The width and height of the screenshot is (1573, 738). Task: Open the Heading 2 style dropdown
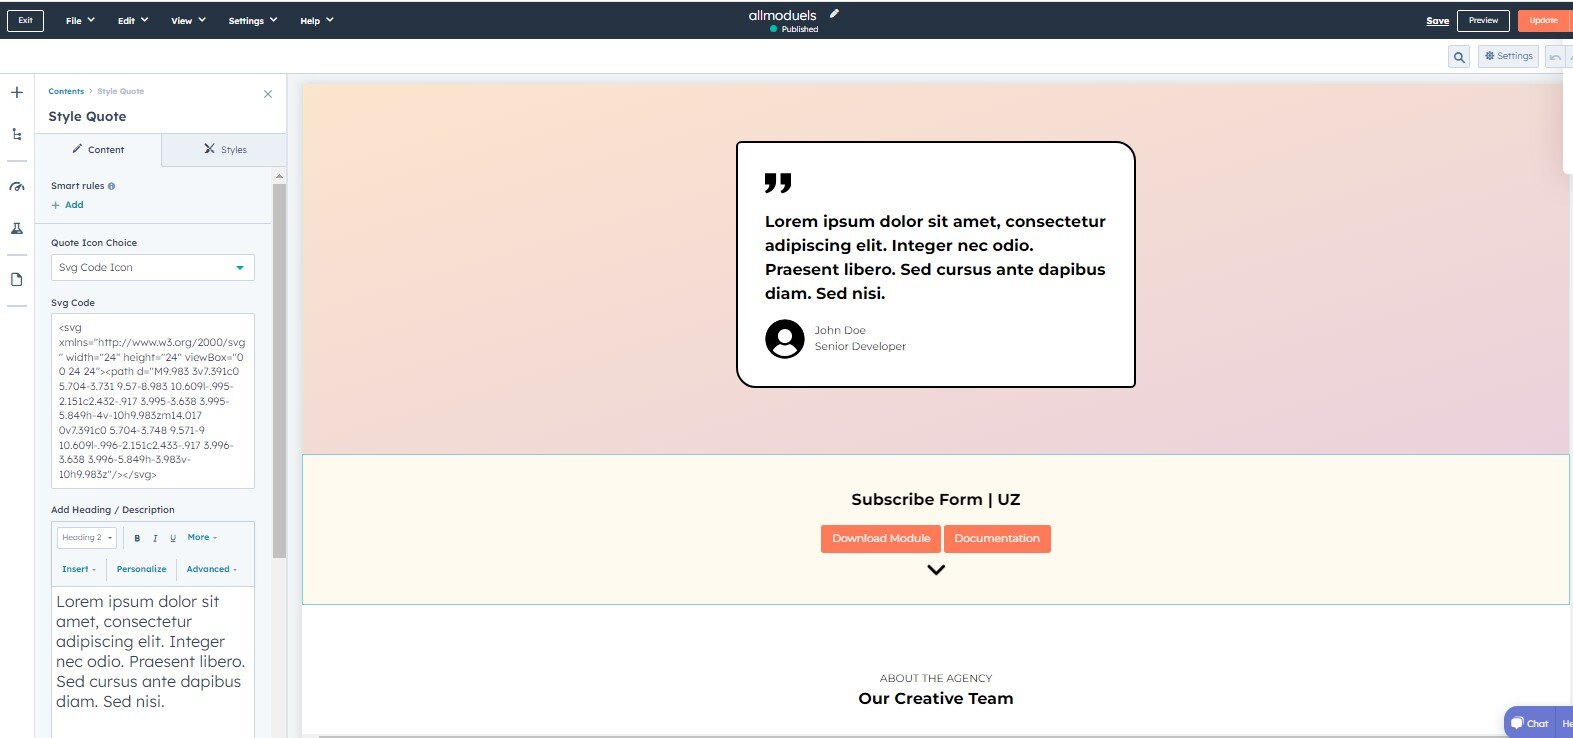(x=87, y=538)
